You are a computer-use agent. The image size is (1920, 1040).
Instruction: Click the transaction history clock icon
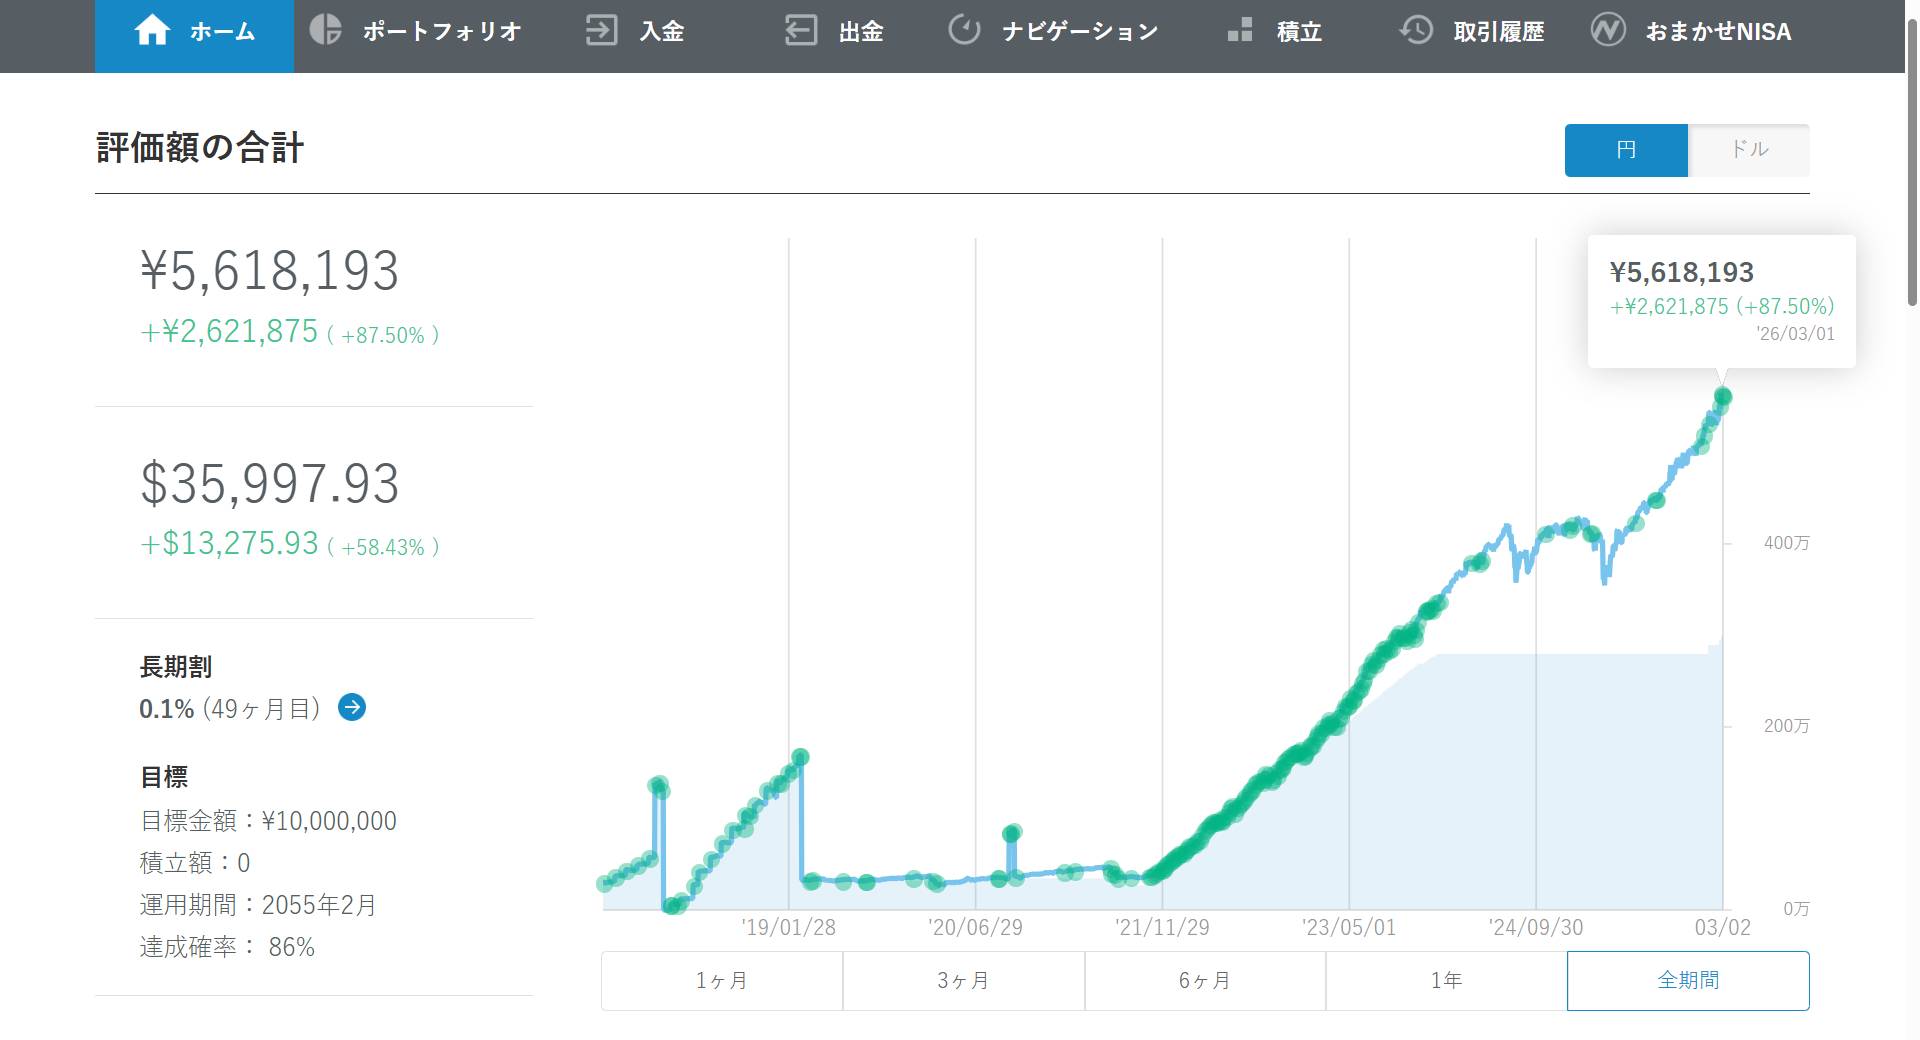1416,31
